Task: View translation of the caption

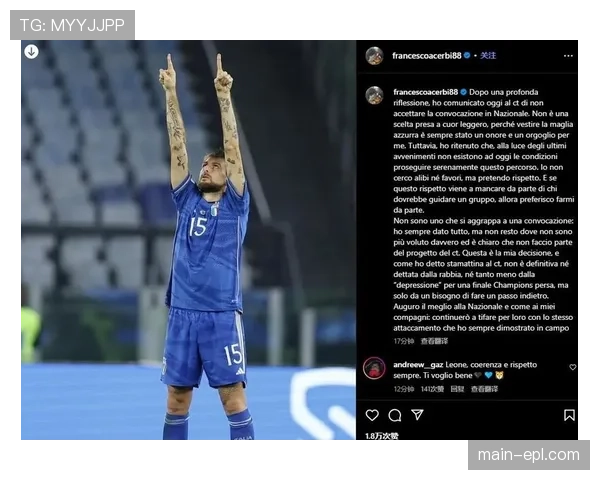Action: pos(434,341)
